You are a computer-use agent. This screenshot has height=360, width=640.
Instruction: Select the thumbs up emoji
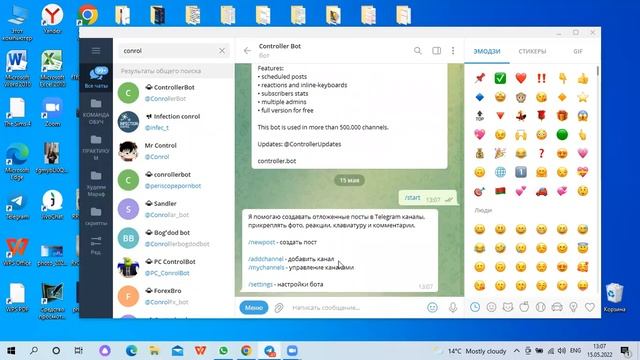[x=583, y=78]
